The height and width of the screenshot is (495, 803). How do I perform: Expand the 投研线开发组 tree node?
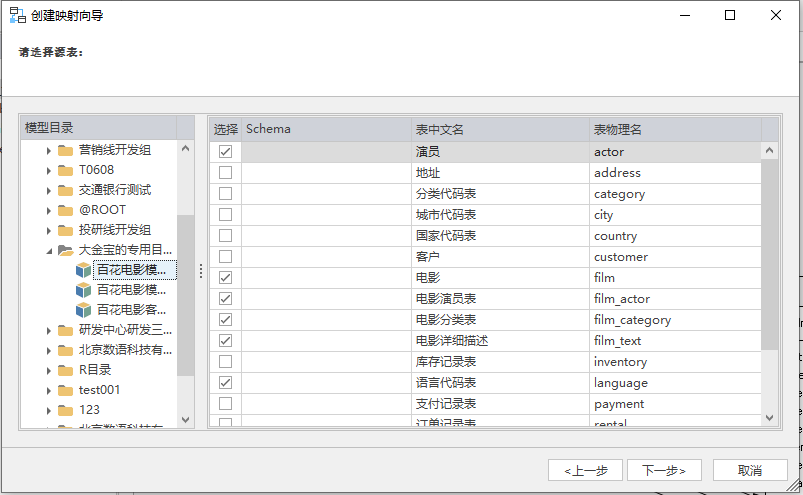tap(49, 230)
